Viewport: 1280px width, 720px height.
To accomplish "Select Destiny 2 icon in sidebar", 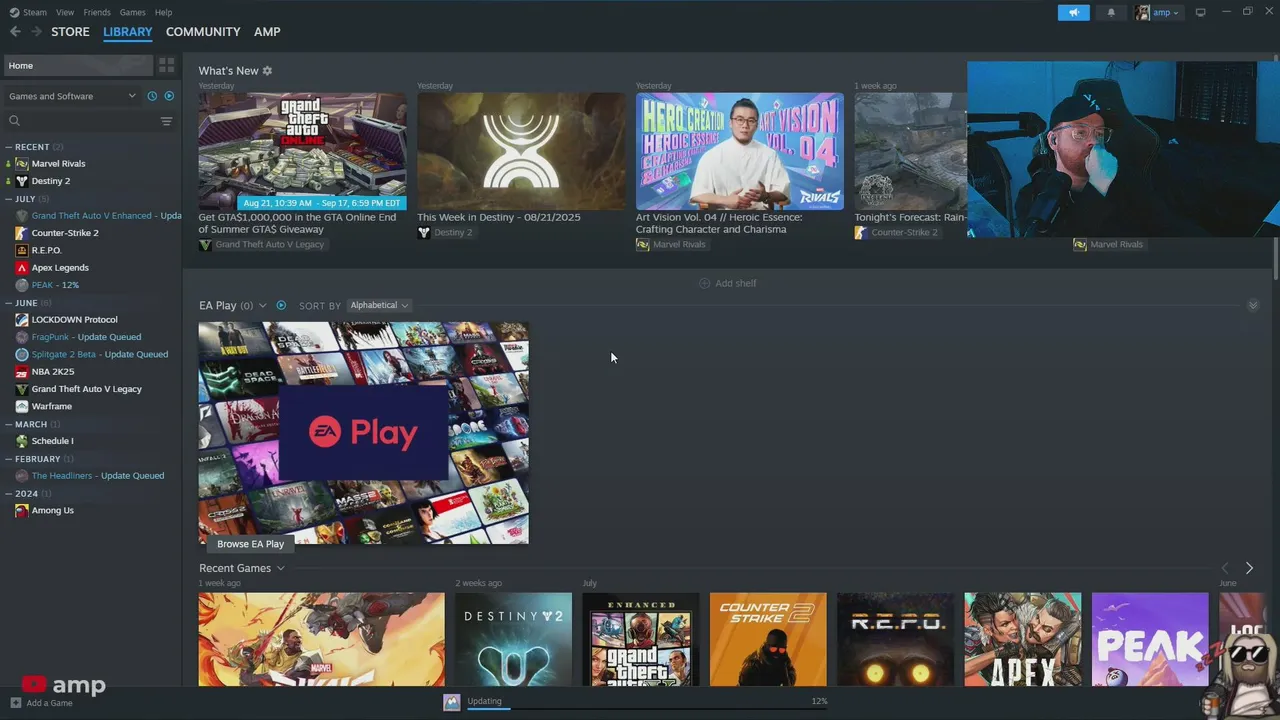I will (22, 181).
